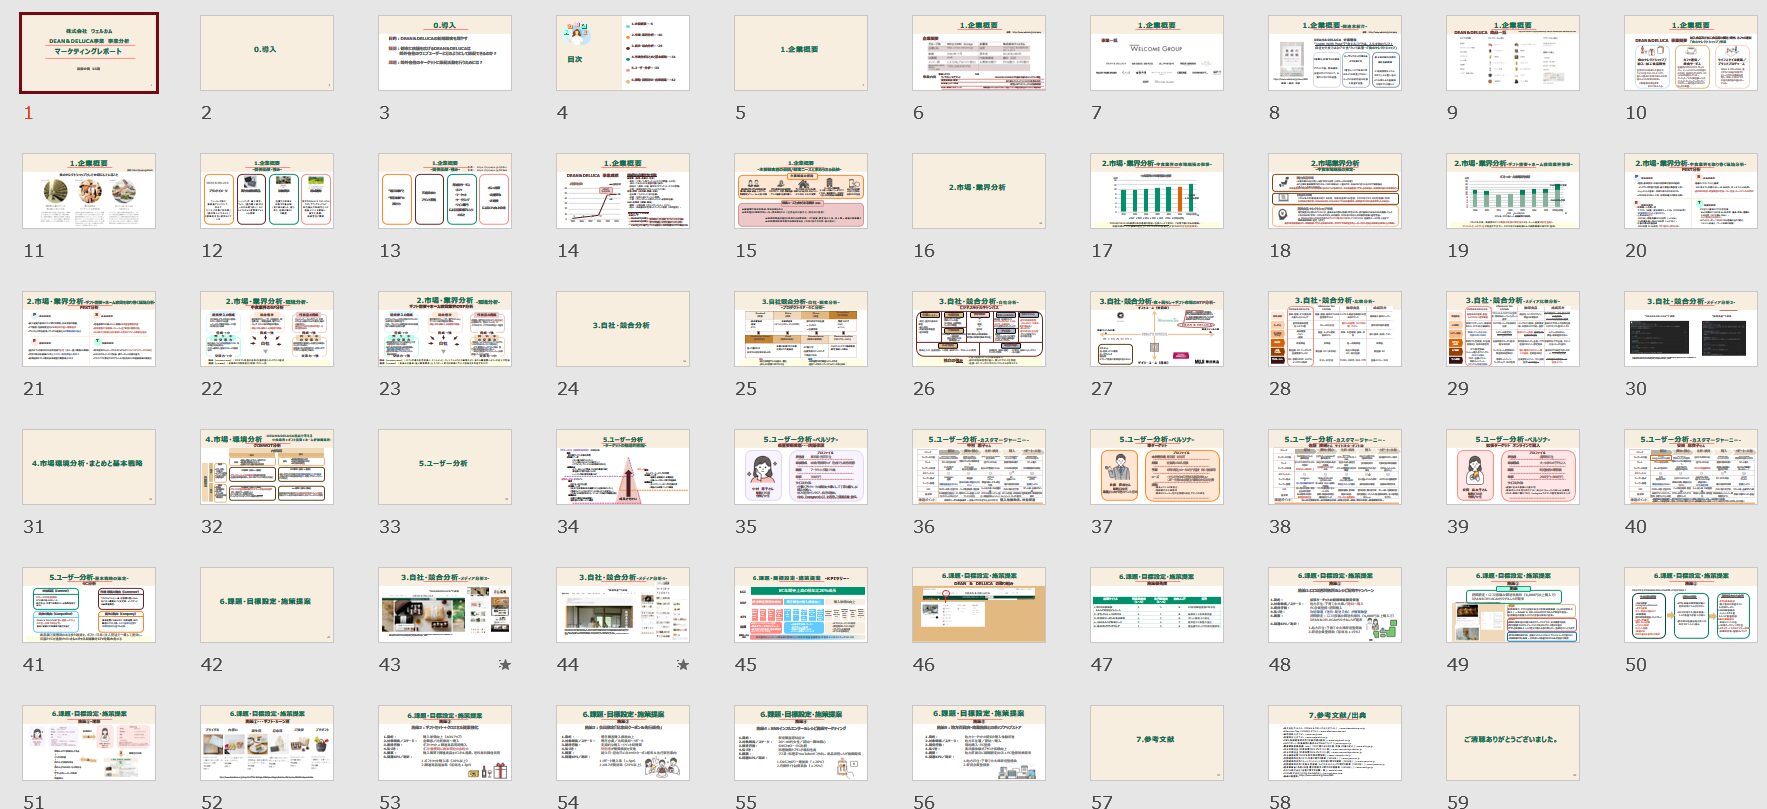This screenshot has height=809, width=1767.
Task: Select slide 40 thumbnail
Action: pos(1691,467)
